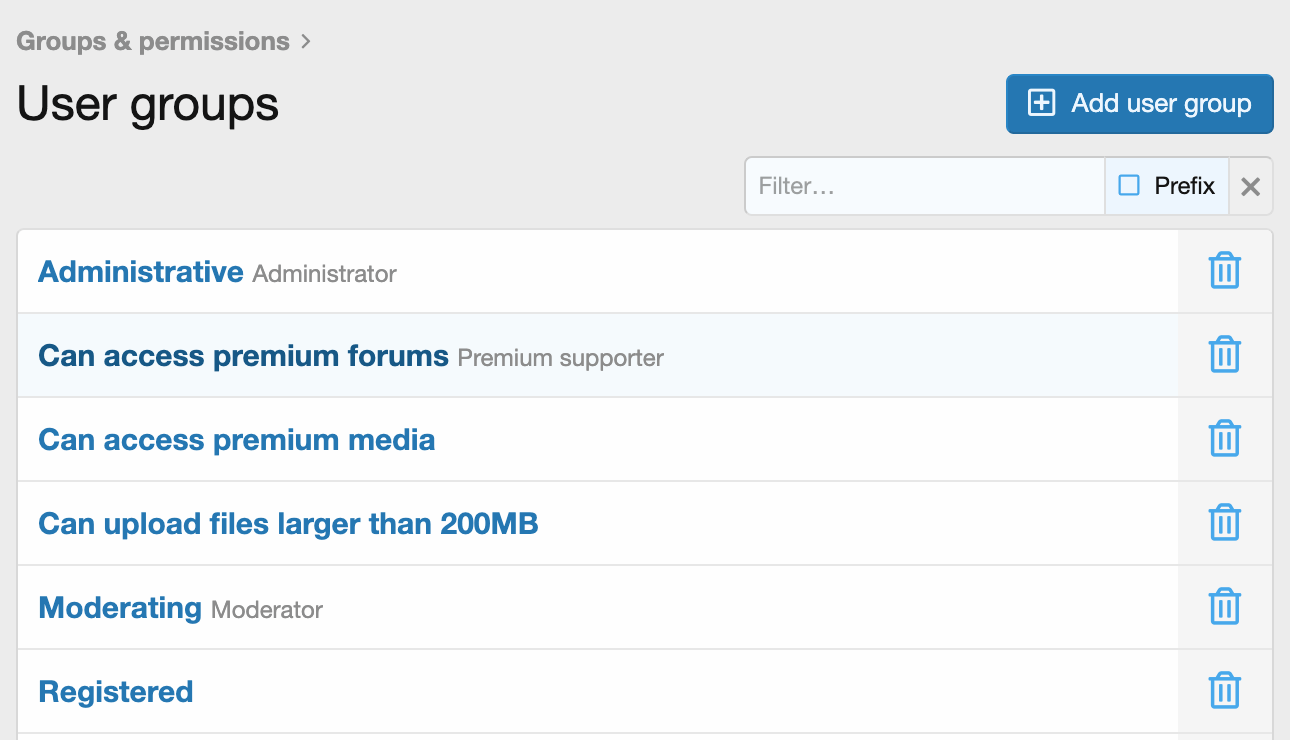
Task: Clear the filter with the X icon
Action: [1250, 186]
